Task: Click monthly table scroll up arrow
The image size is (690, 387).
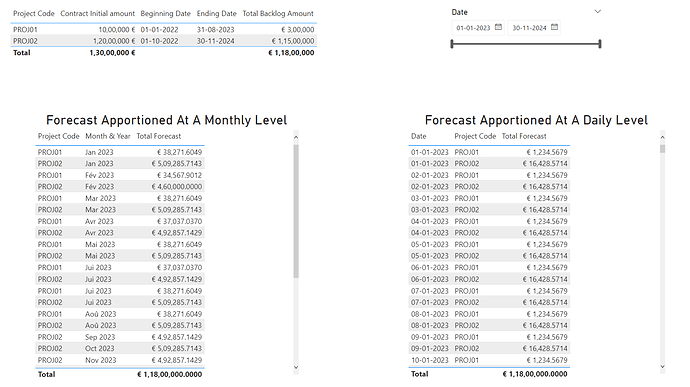Action: [296, 137]
